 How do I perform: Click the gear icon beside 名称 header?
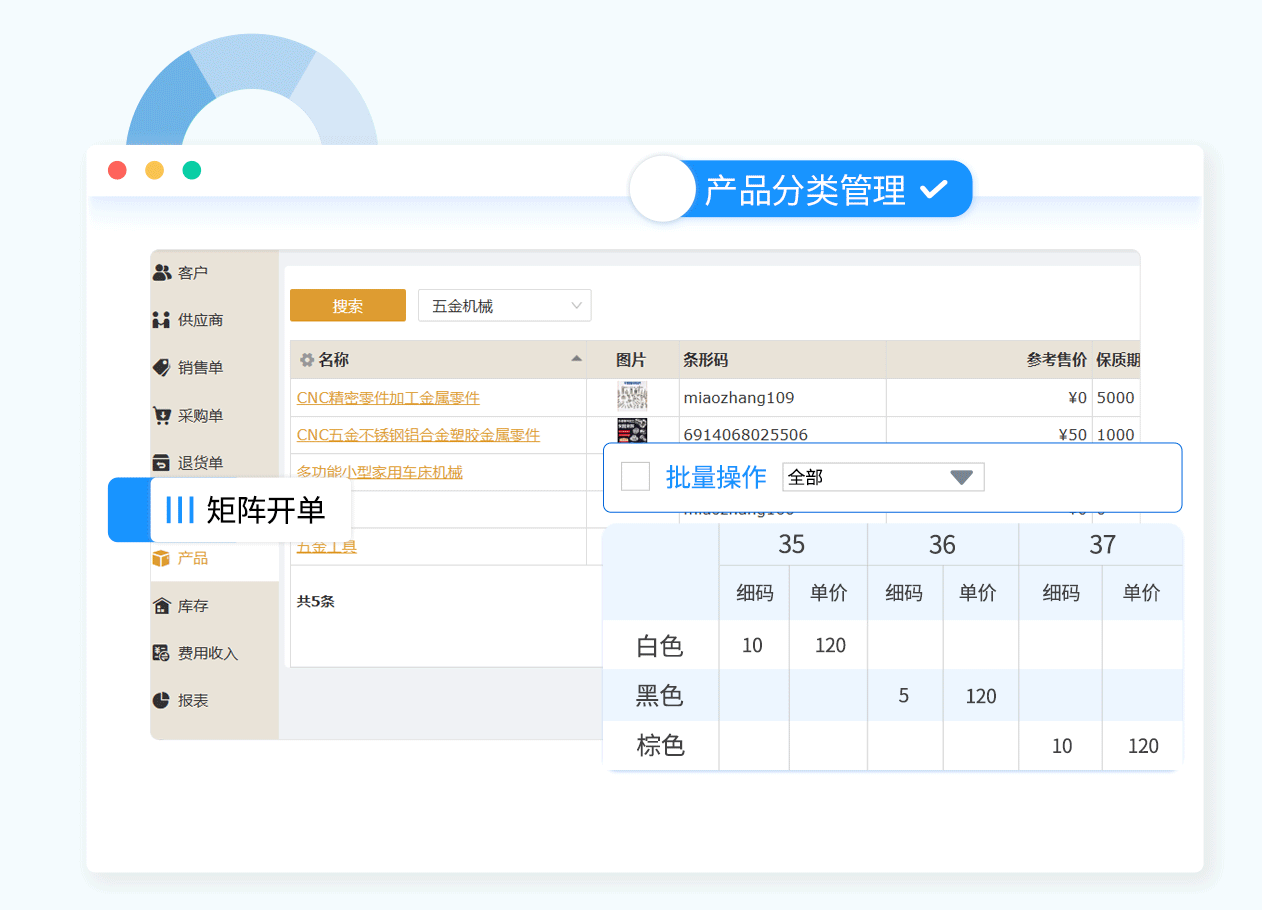(307, 360)
